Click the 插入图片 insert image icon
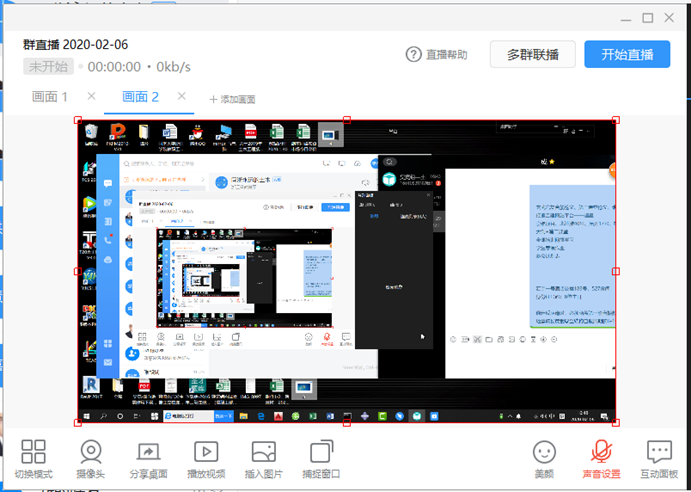The width and height of the screenshot is (691, 492). pos(264,452)
